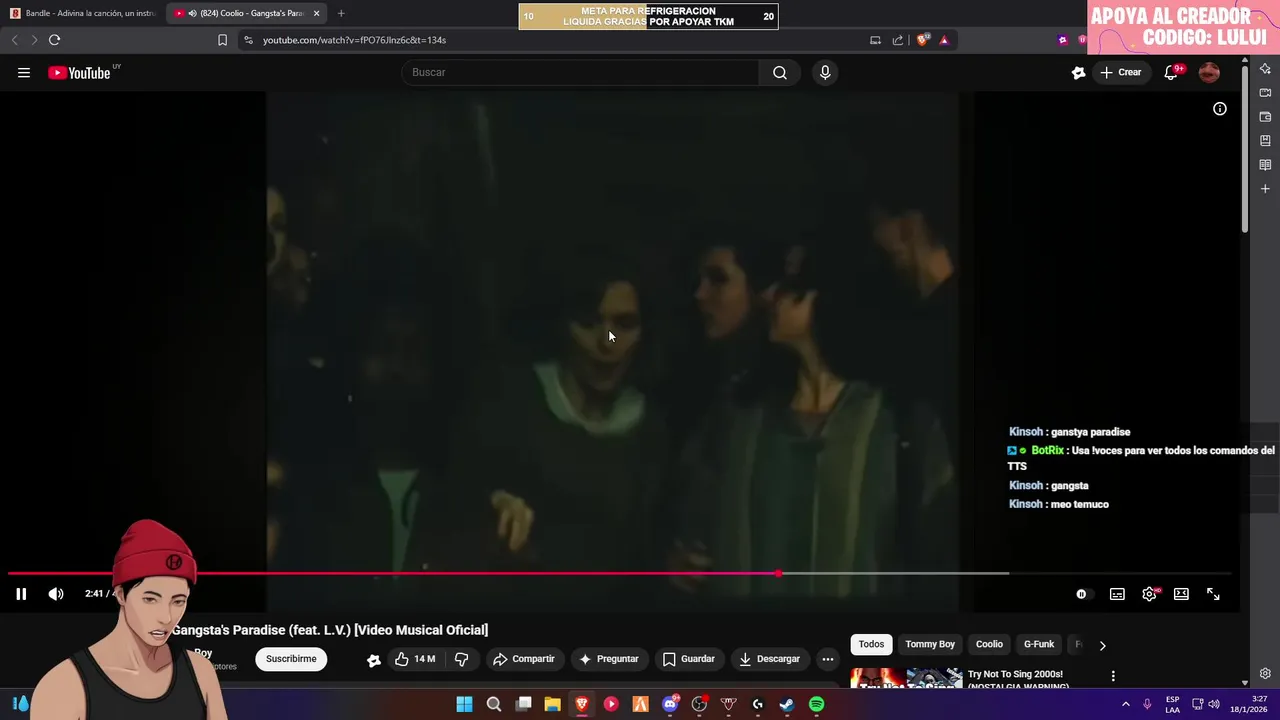Switch to theater mode
1280x720 pixels.
(1181, 594)
